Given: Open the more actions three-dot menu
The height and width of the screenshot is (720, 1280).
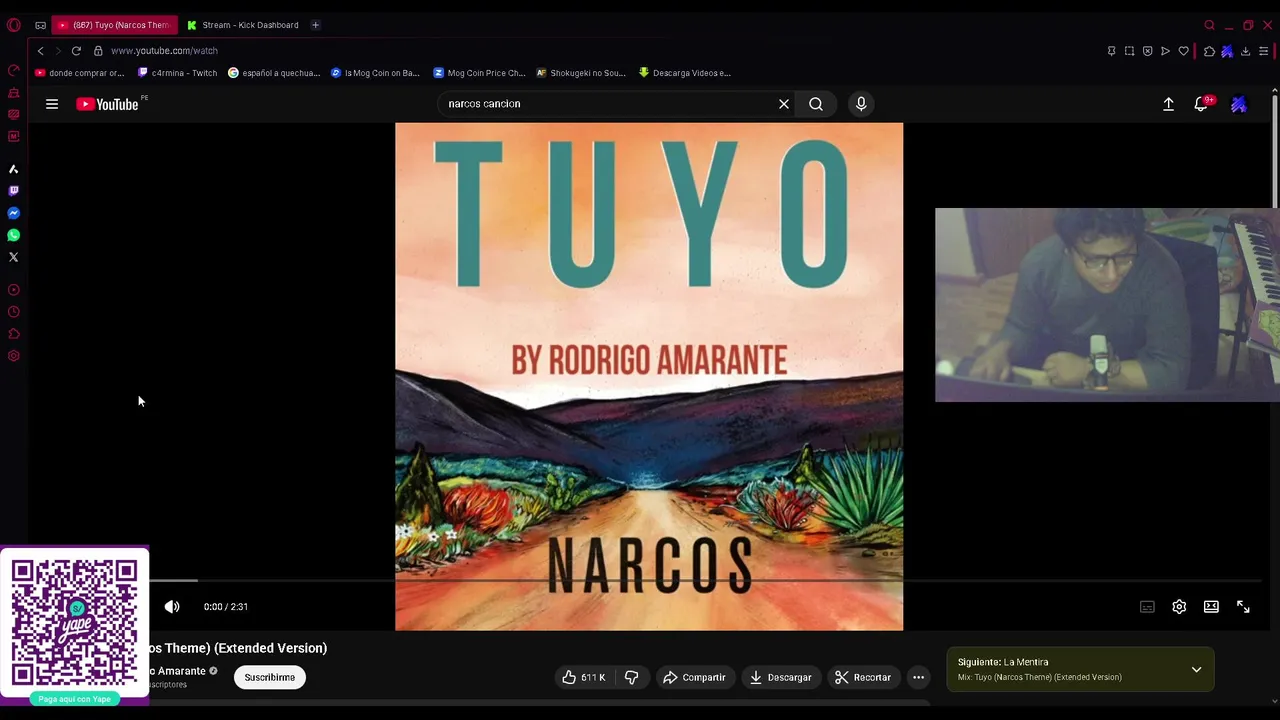Looking at the screenshot, I should (918, 677).
